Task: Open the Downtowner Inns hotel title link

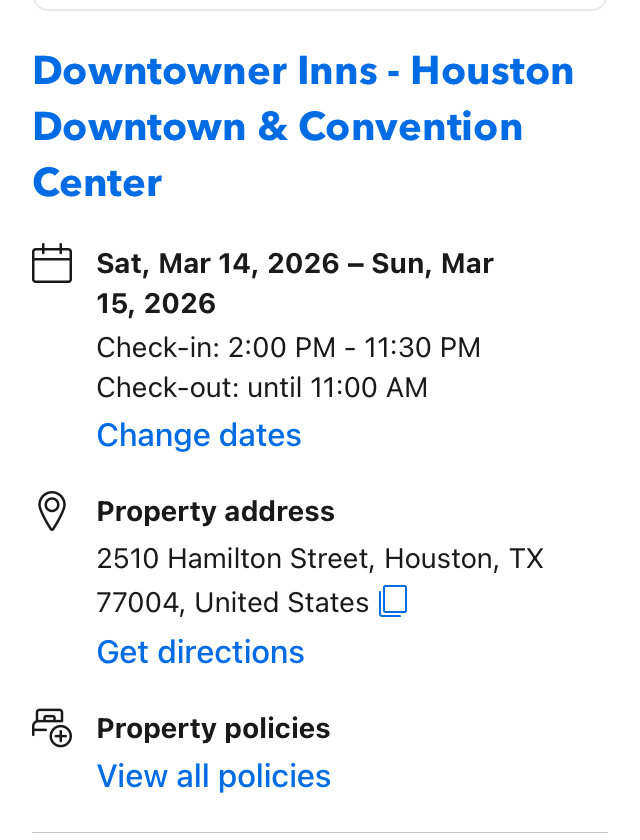Action: point(303,127)
